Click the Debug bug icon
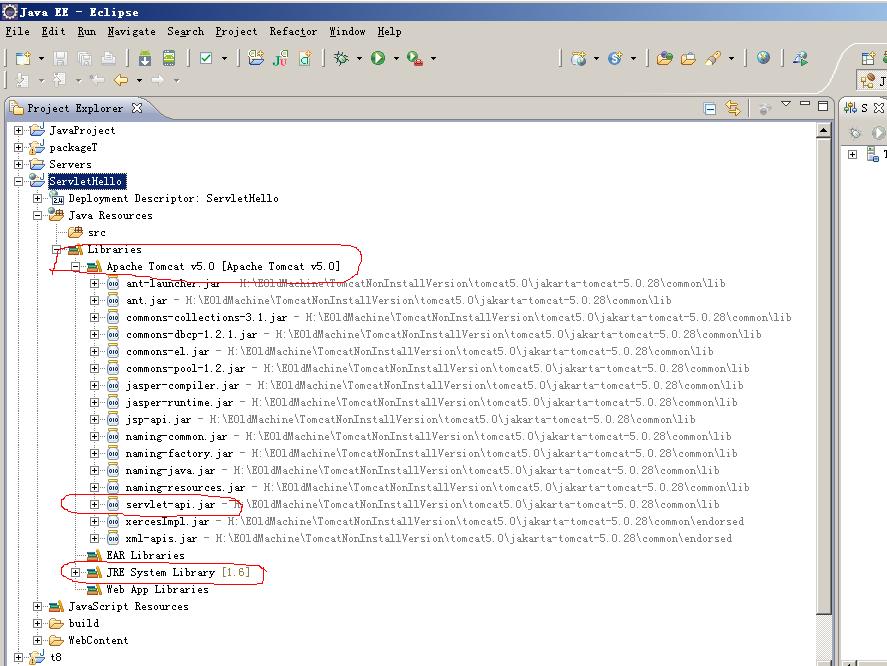The height and width of the screenshot is (666, 887). coord(341,58)
